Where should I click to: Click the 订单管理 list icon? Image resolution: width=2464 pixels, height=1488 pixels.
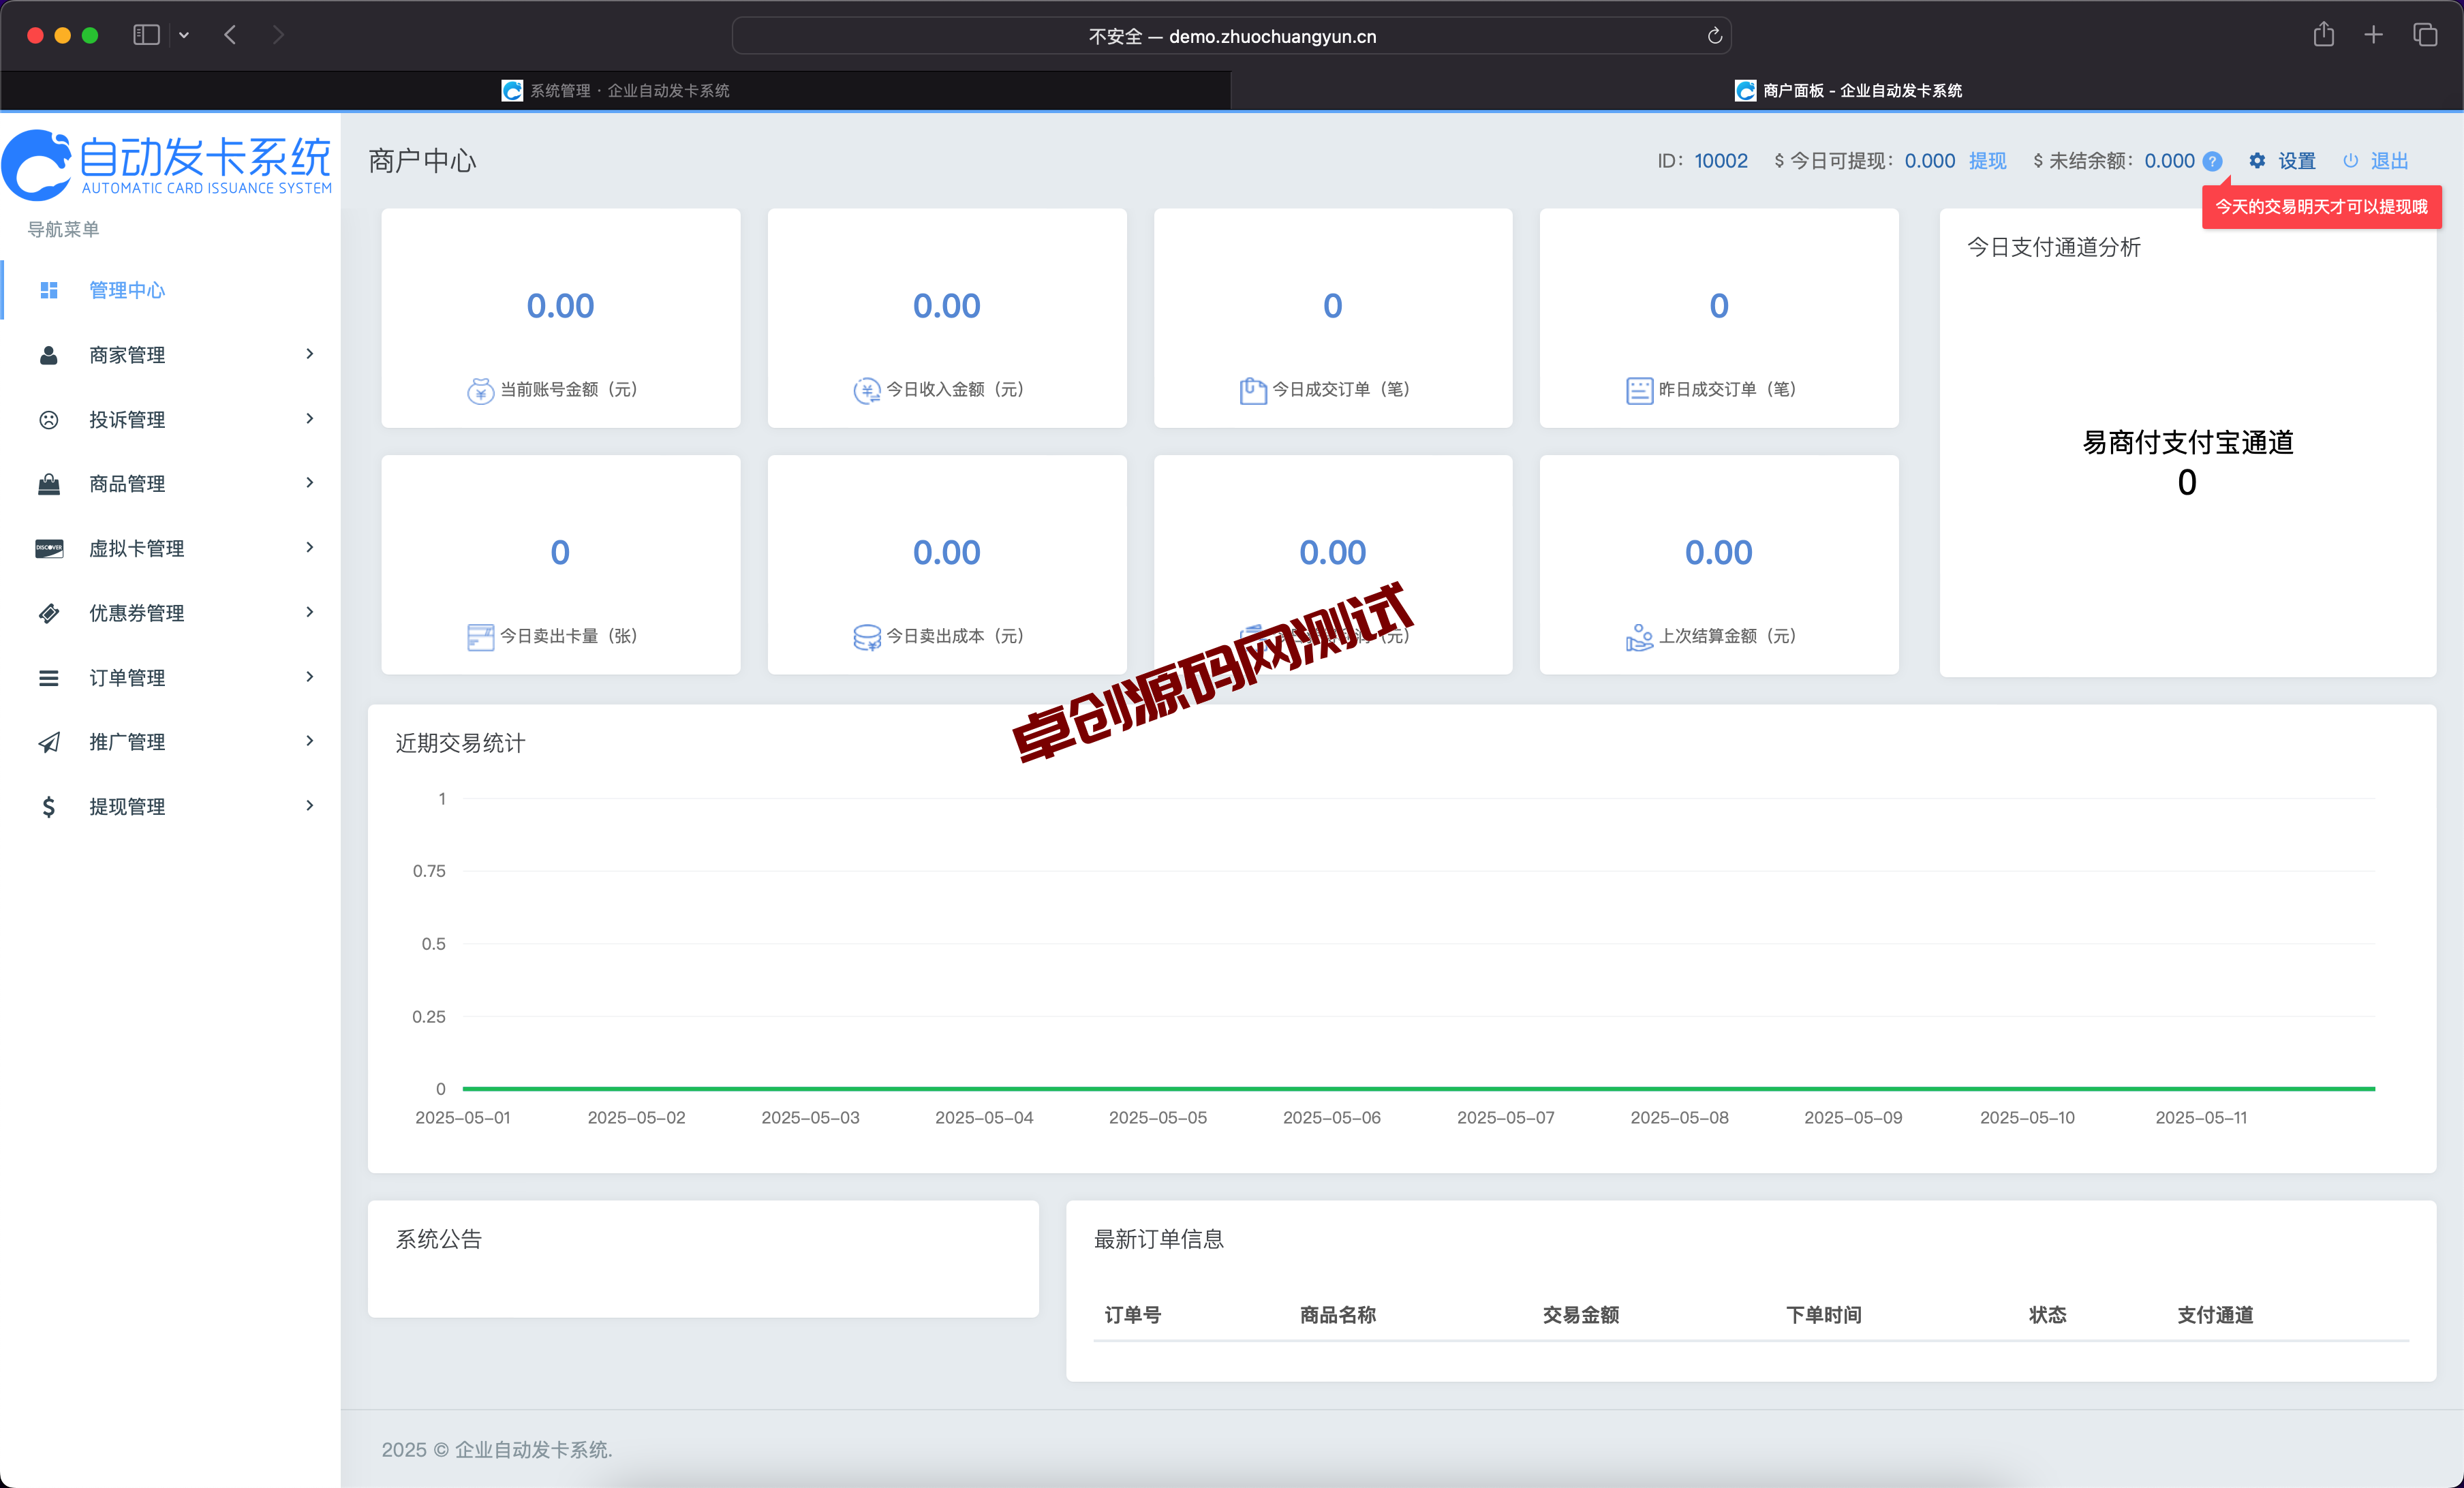(49, 678)
